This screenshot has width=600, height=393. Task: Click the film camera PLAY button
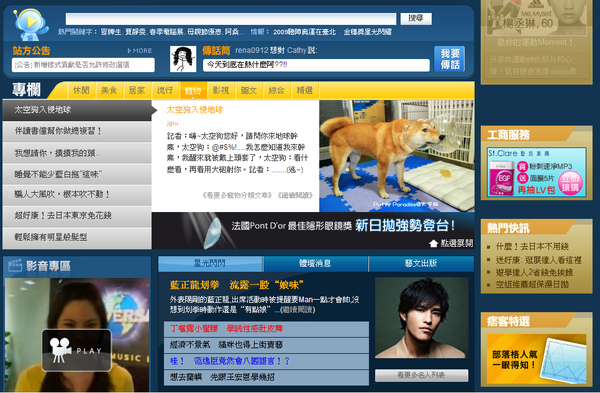pos(77,350)
